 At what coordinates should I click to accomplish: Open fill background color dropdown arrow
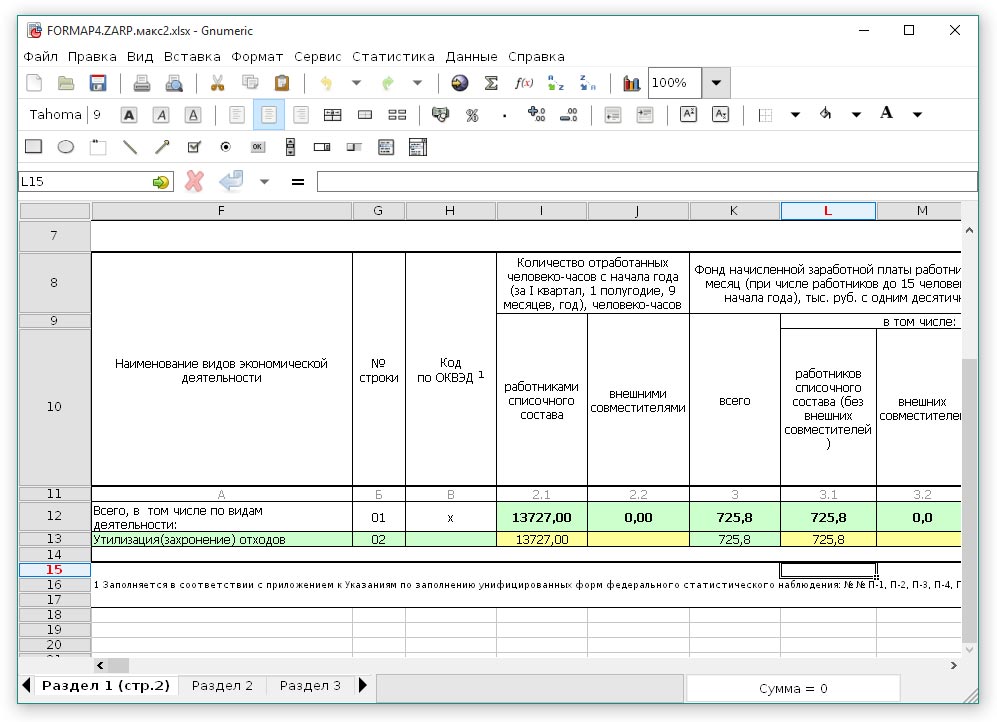pos(856,115)
